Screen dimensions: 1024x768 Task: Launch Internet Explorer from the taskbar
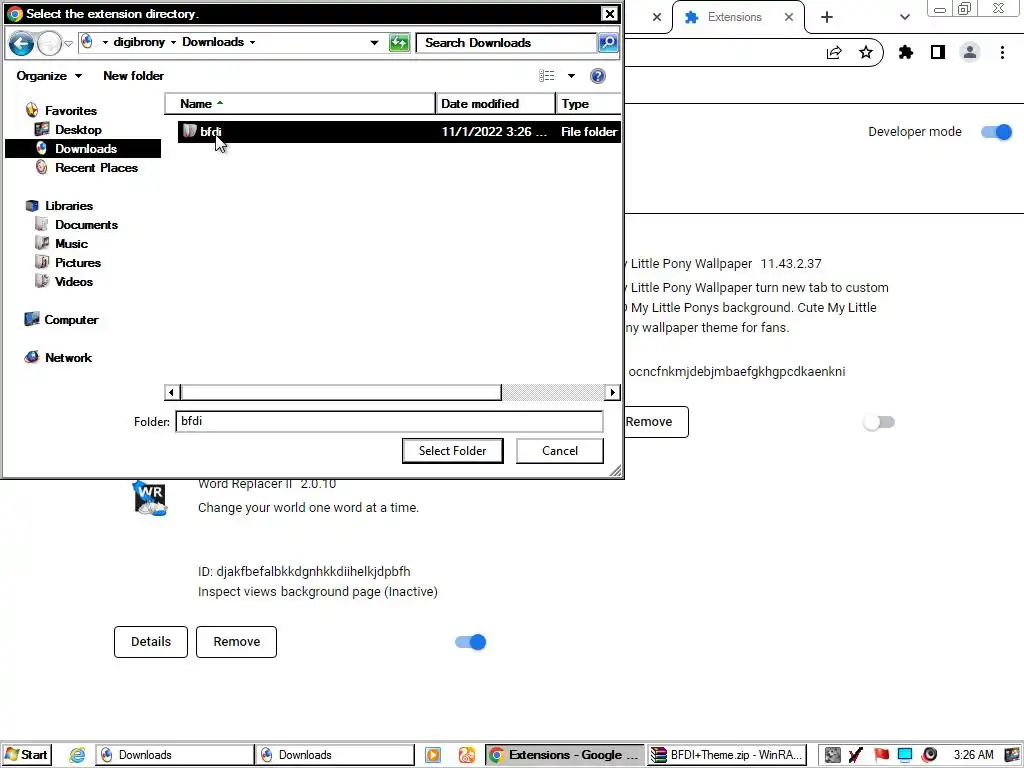(x=77, y=755)
